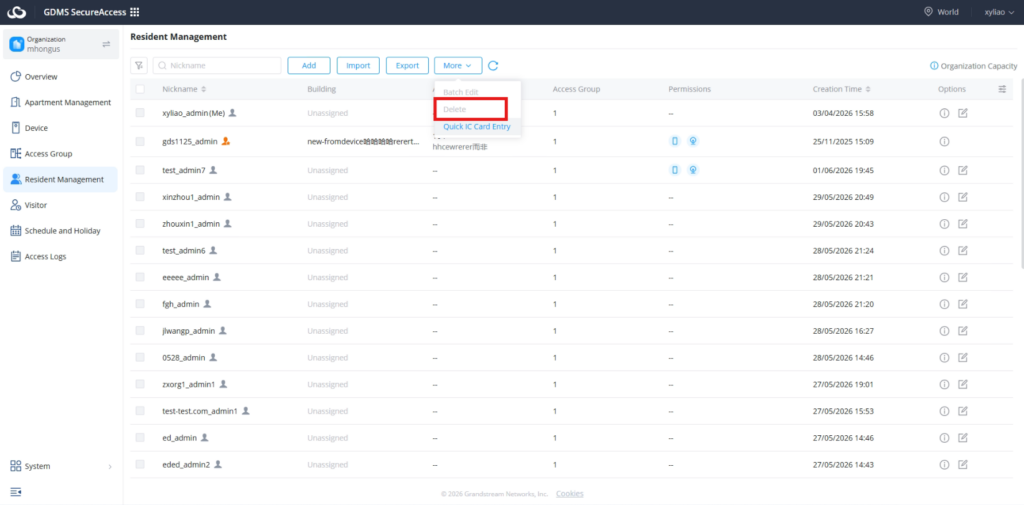Select checkbox for gds1125_admin row
Viewport: 1024px width, 505px height.
click(140, 141)
